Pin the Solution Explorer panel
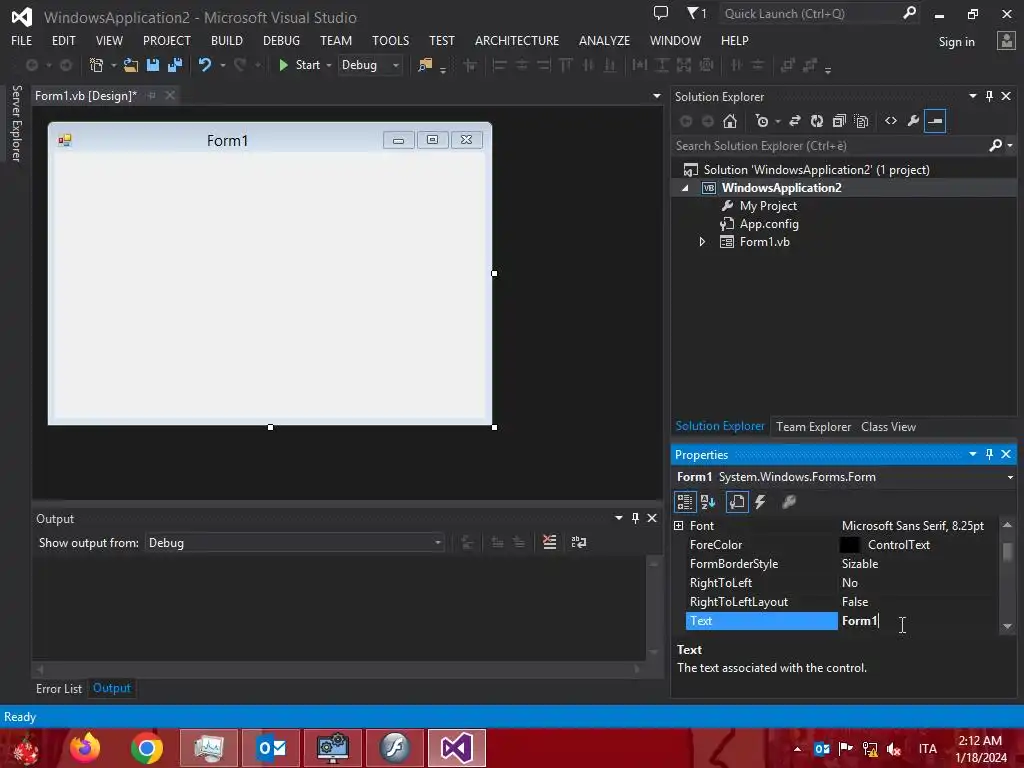The image size is (1024, 768). coord(989,96)
